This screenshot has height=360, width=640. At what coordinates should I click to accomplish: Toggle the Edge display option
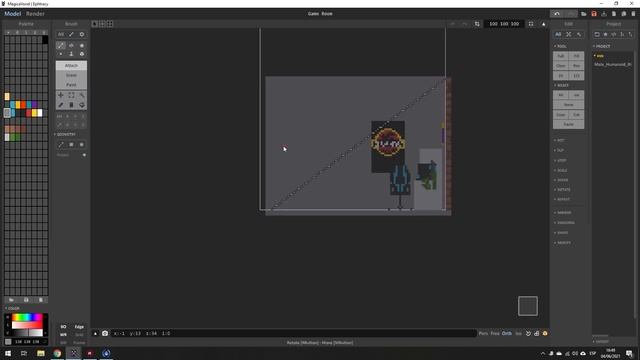(x=79, y=327)
